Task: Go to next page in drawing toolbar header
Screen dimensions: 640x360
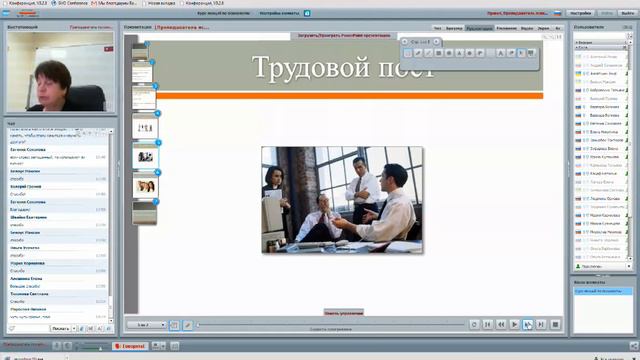Action: [x=436, y=42]
